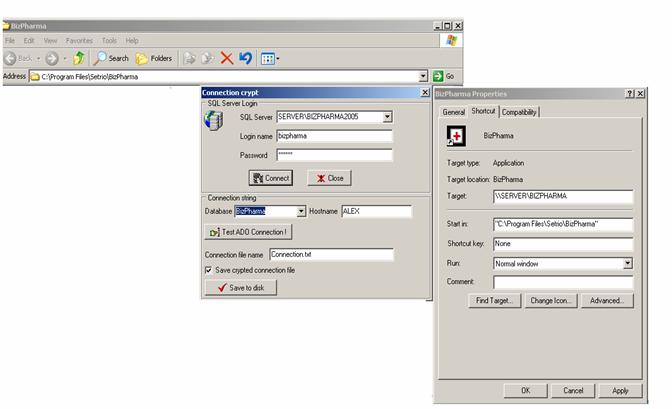Click the Advanced button
672x409 pixels.
point(607,301)
